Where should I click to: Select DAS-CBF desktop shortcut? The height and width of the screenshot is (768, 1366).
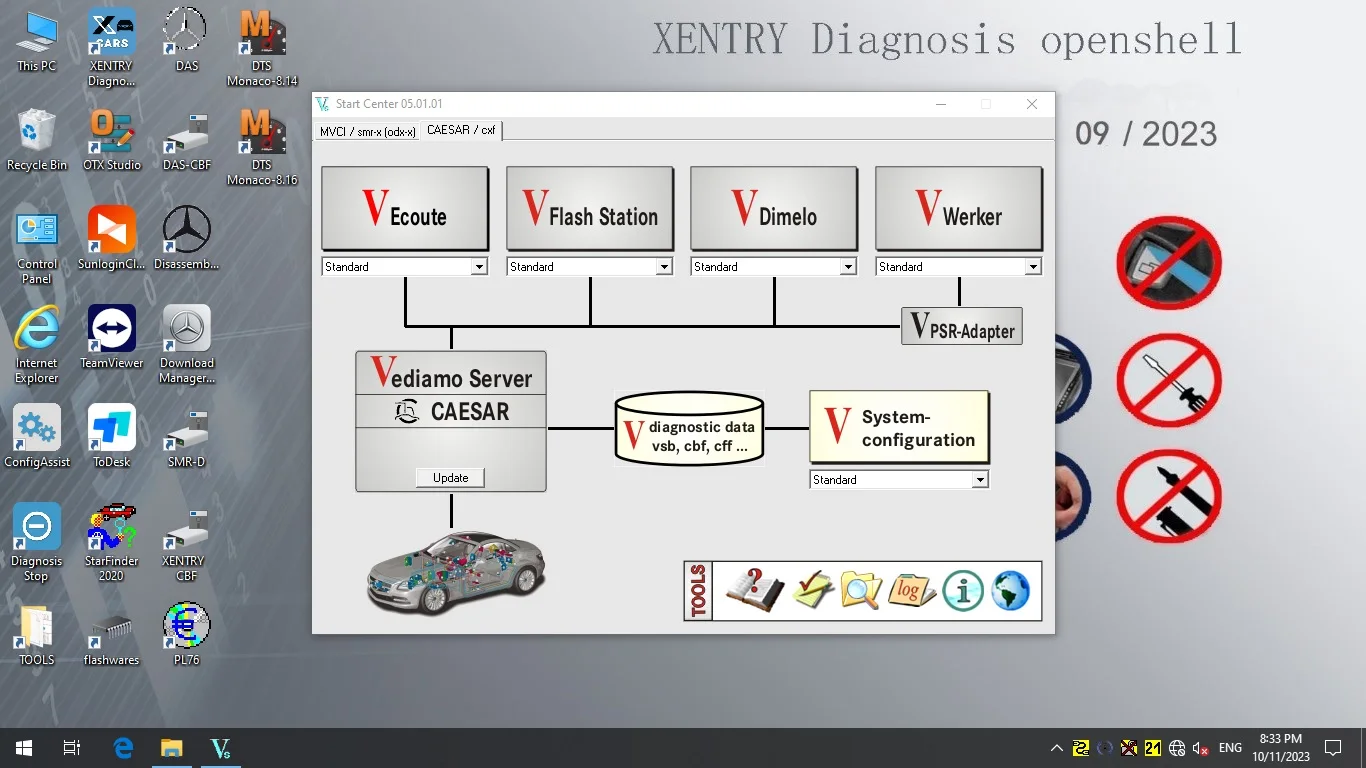(187, 139)
